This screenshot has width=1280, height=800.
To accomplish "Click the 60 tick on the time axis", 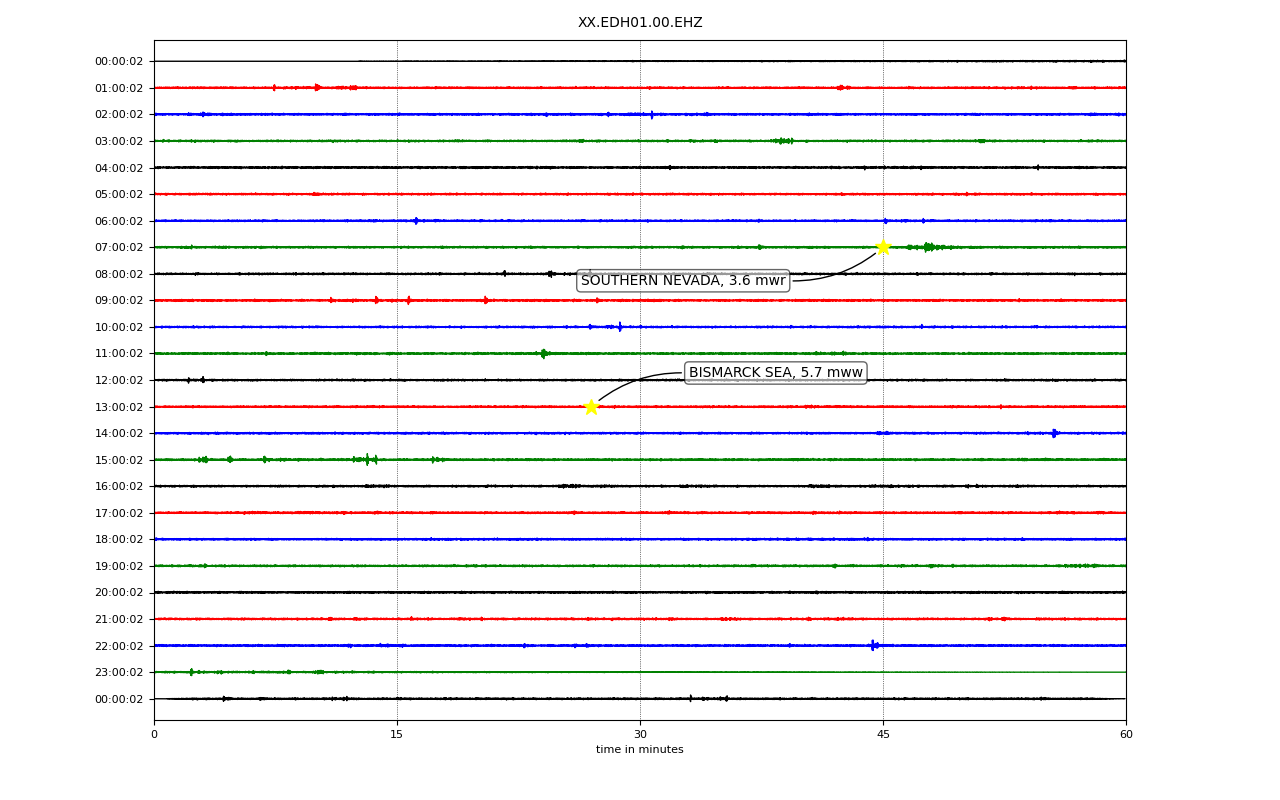I will pyautogui.click(x=1126, y=735).
